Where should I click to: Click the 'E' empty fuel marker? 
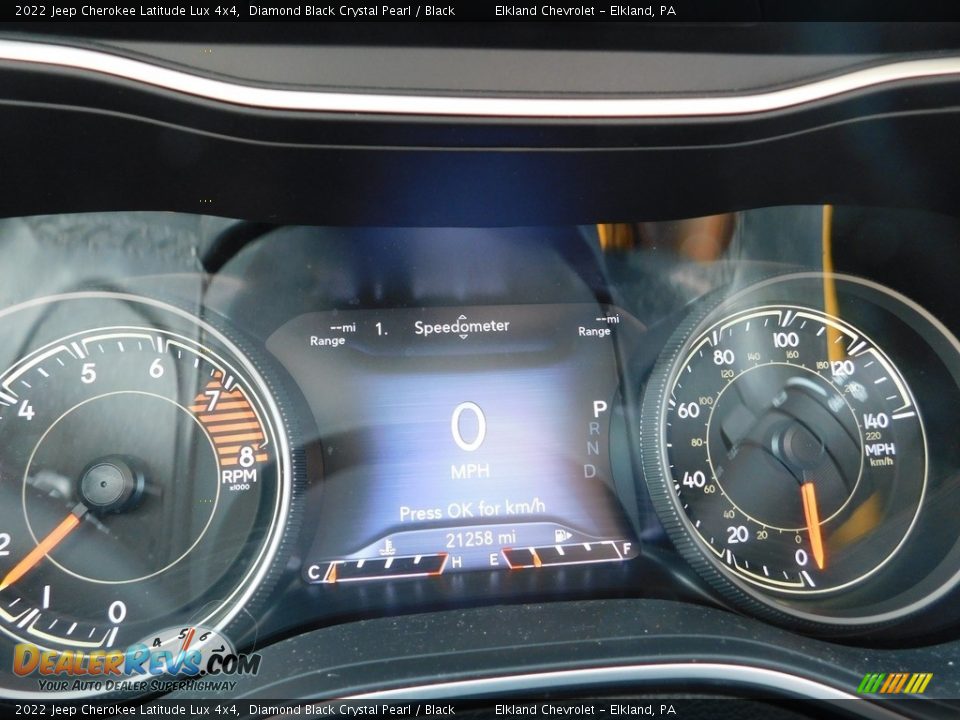pyautogui.click(x=493, y=560)
